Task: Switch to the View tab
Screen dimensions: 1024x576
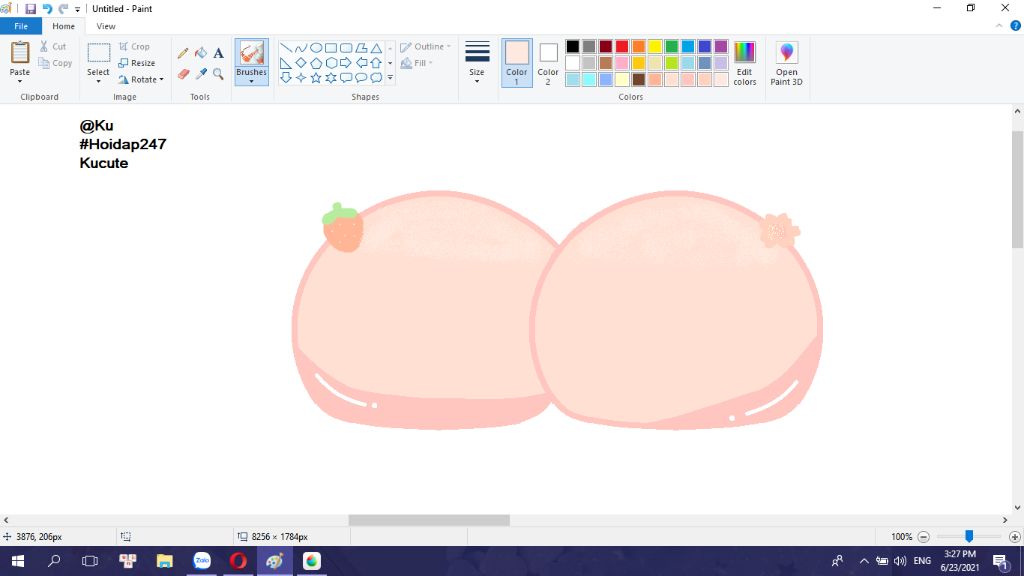Action: (x=106, y=26)
